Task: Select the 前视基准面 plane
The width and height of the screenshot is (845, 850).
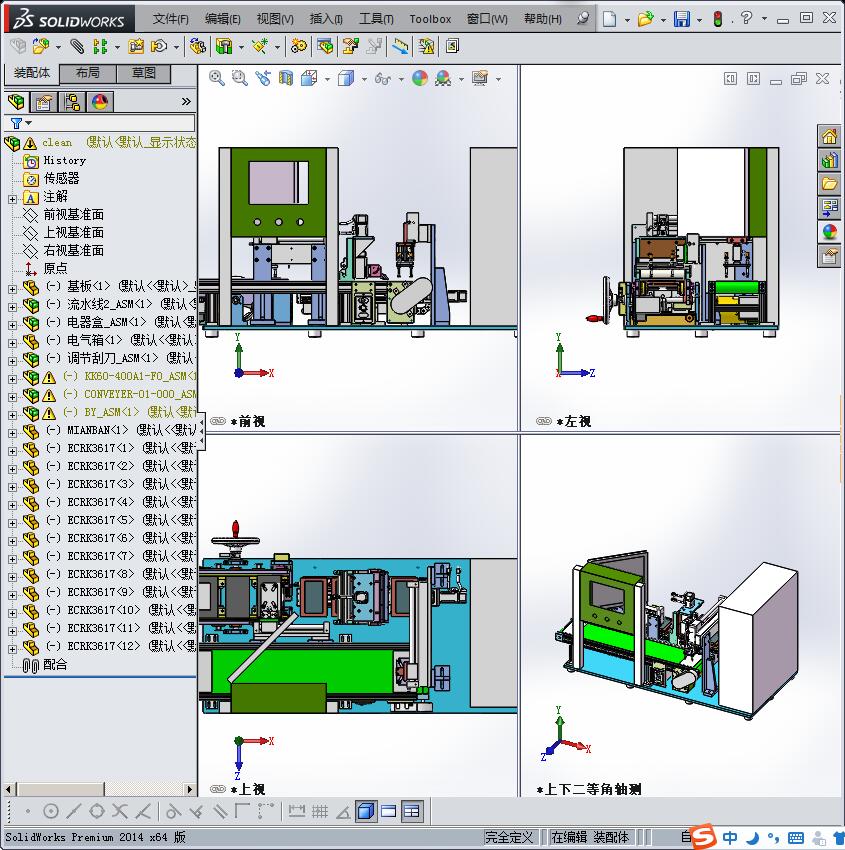Action: click(74, 215)
